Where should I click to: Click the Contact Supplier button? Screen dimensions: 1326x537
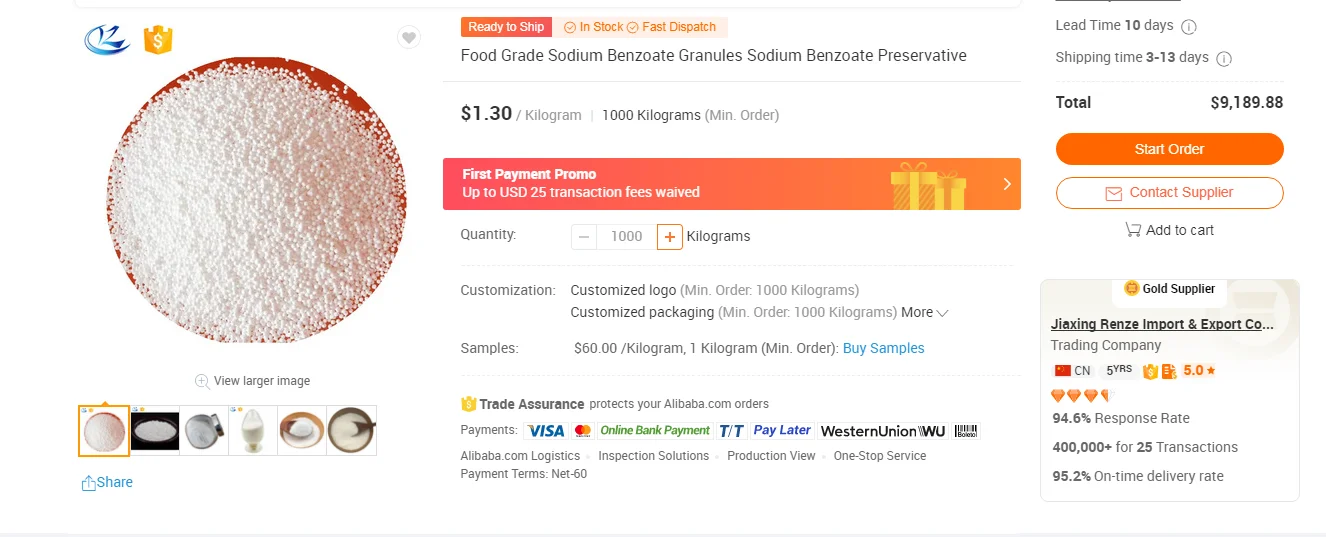tap(1169, 193)
